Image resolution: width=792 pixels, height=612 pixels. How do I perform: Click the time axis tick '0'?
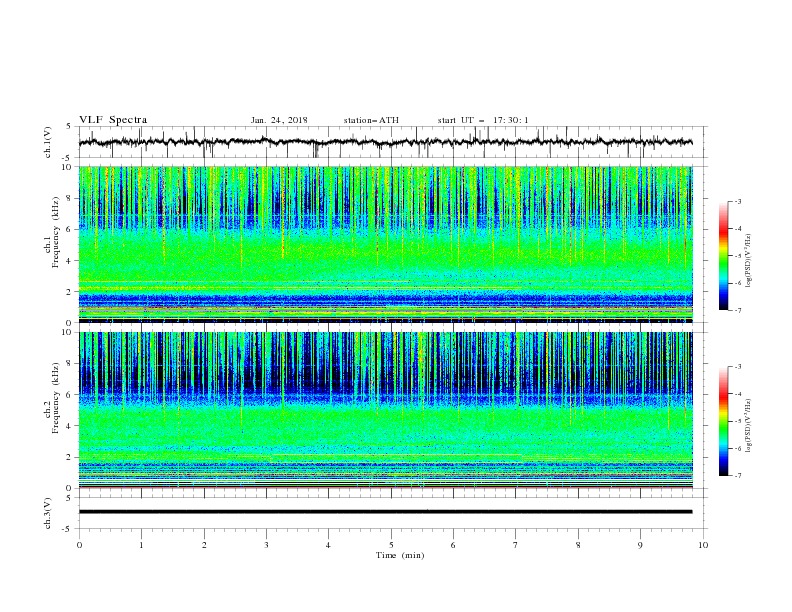[79, 545]
